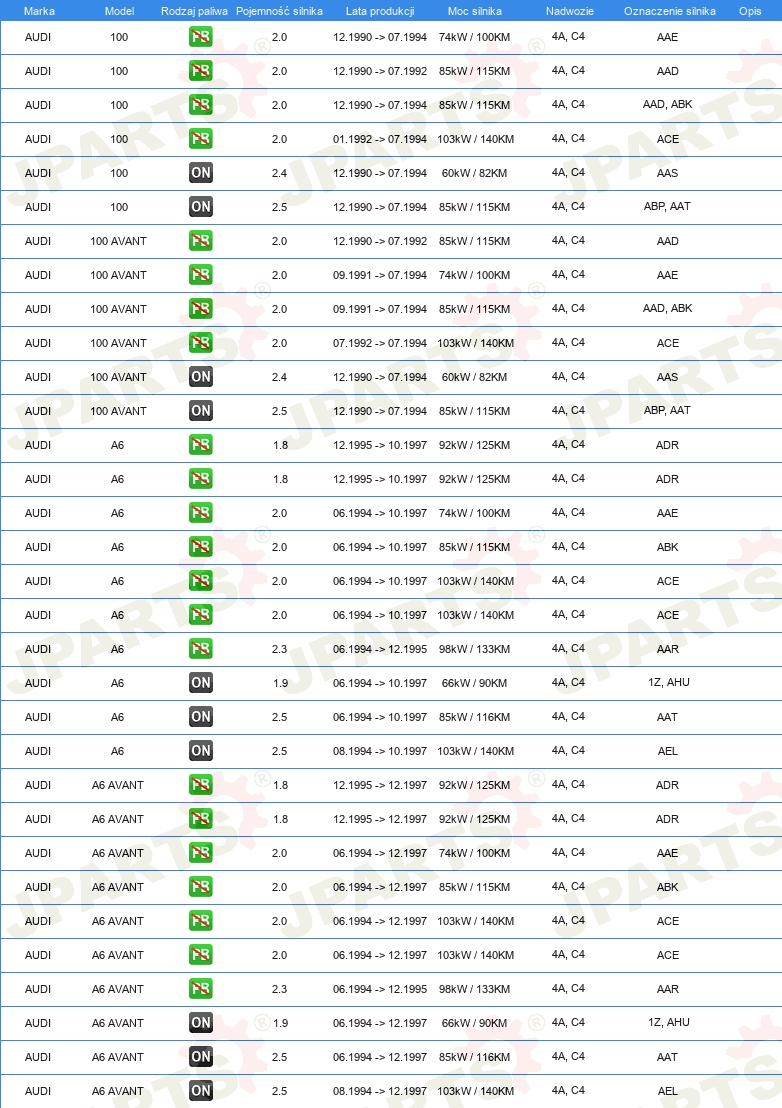Select '08.1994 -> 12.1997' date cell

[380, 1091]
